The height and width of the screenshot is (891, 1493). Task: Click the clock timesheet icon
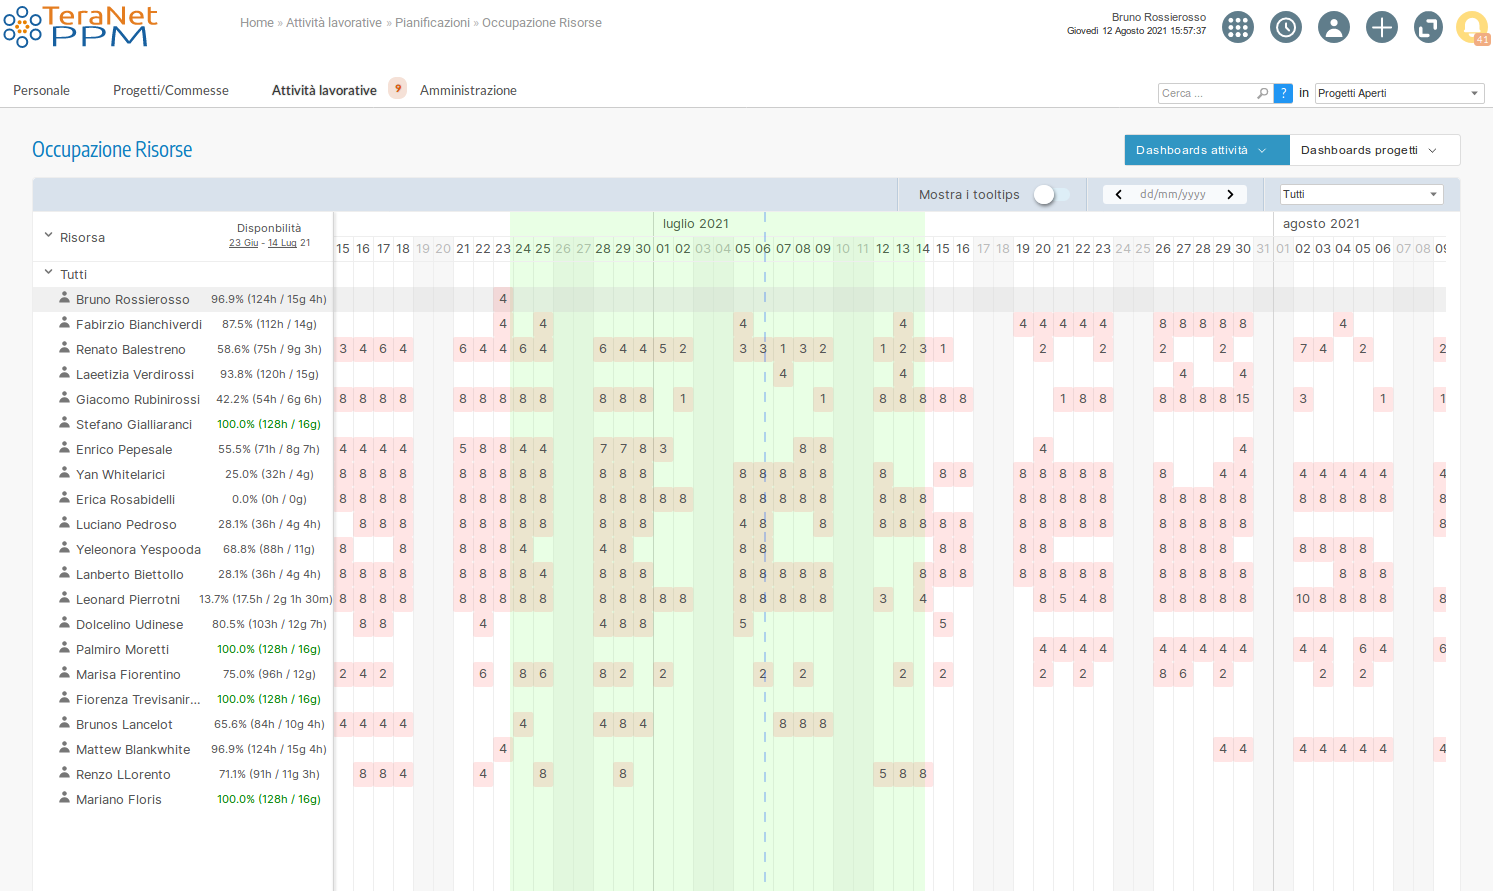[x=1286, y=27]
